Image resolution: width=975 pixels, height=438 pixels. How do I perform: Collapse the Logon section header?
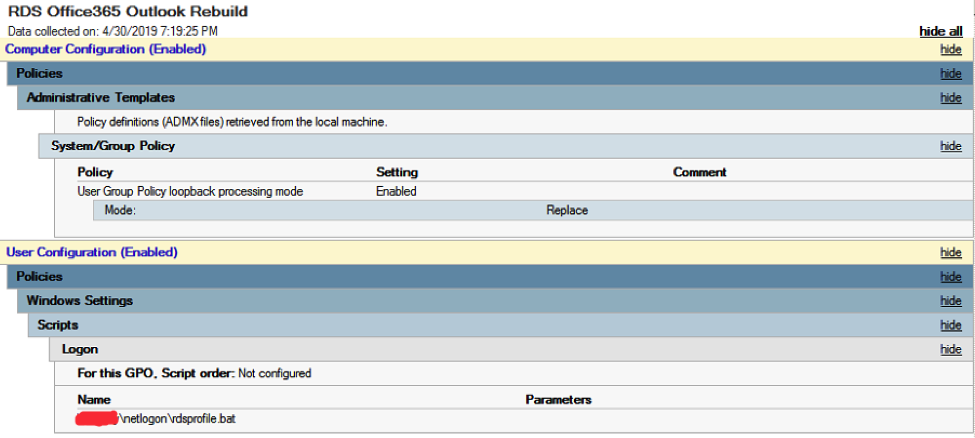[80, 349]
